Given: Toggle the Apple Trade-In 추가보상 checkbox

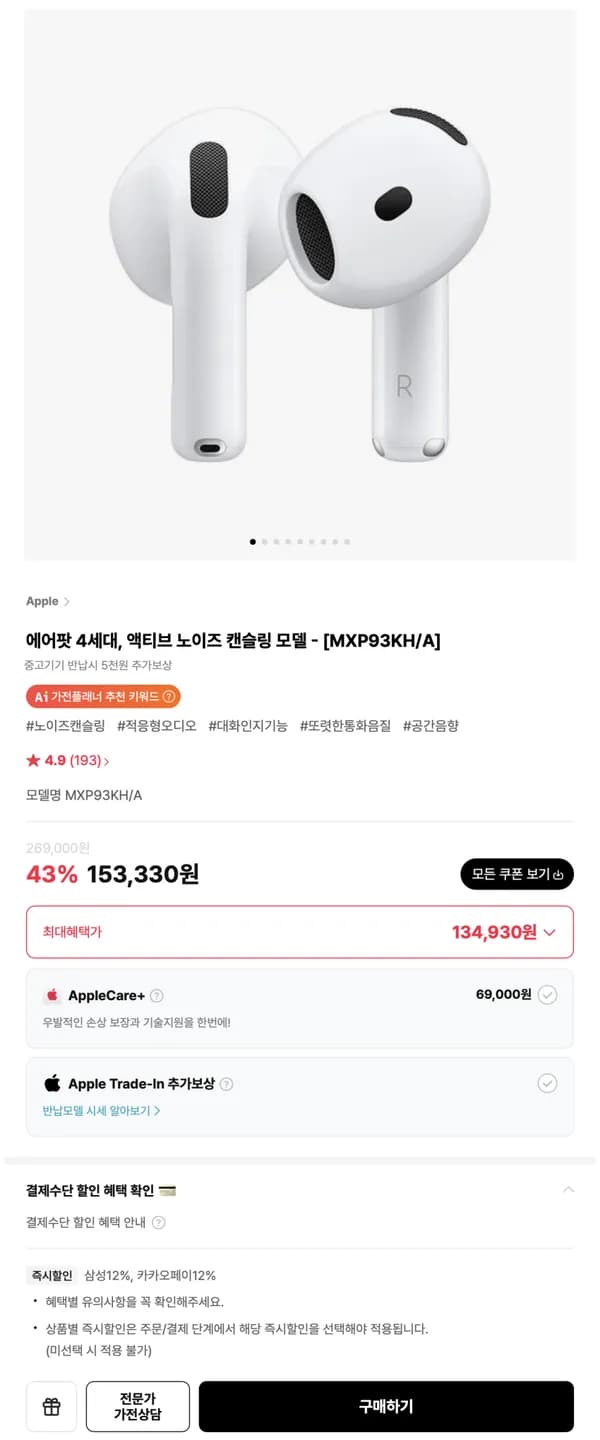Looking at the screenshot, I should pos(547,1083).
